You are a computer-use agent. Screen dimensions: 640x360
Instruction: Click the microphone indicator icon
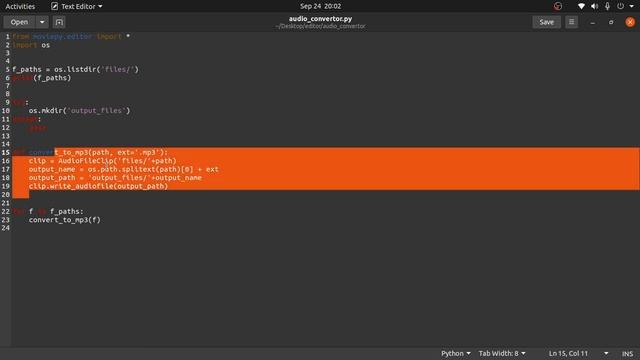pos(607,6)
